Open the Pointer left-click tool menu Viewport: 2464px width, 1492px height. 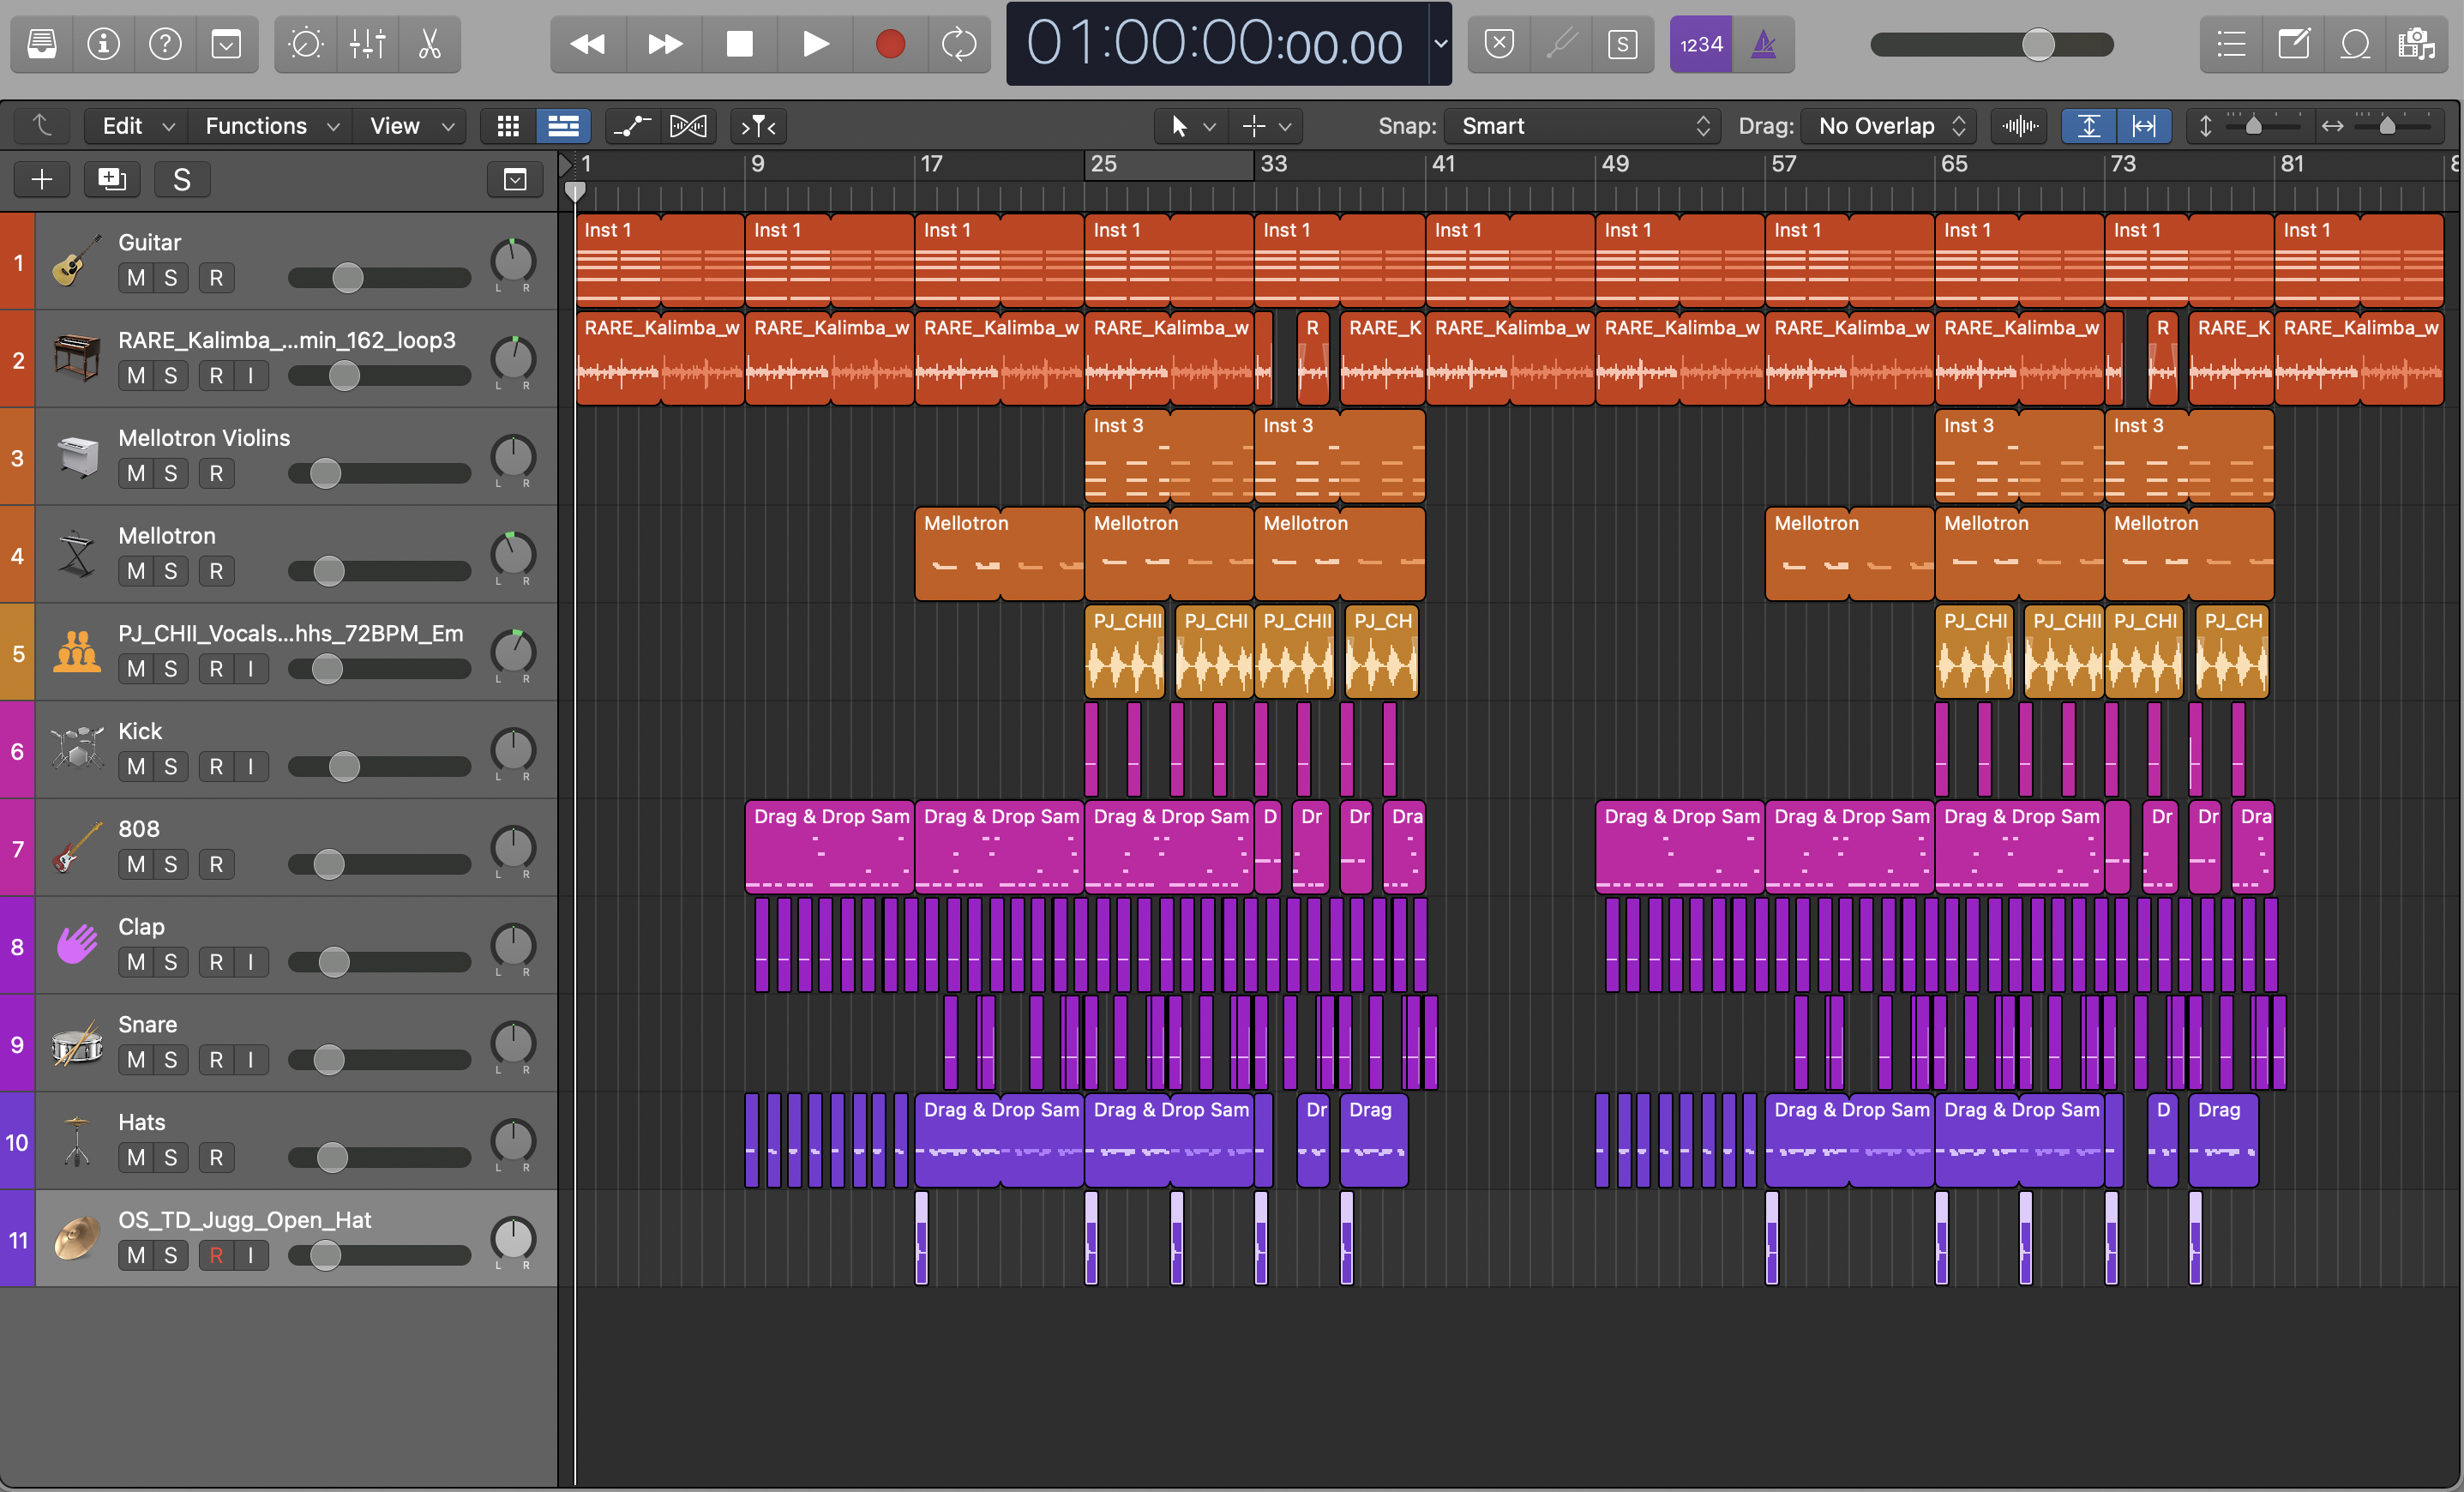[1193, 126]
